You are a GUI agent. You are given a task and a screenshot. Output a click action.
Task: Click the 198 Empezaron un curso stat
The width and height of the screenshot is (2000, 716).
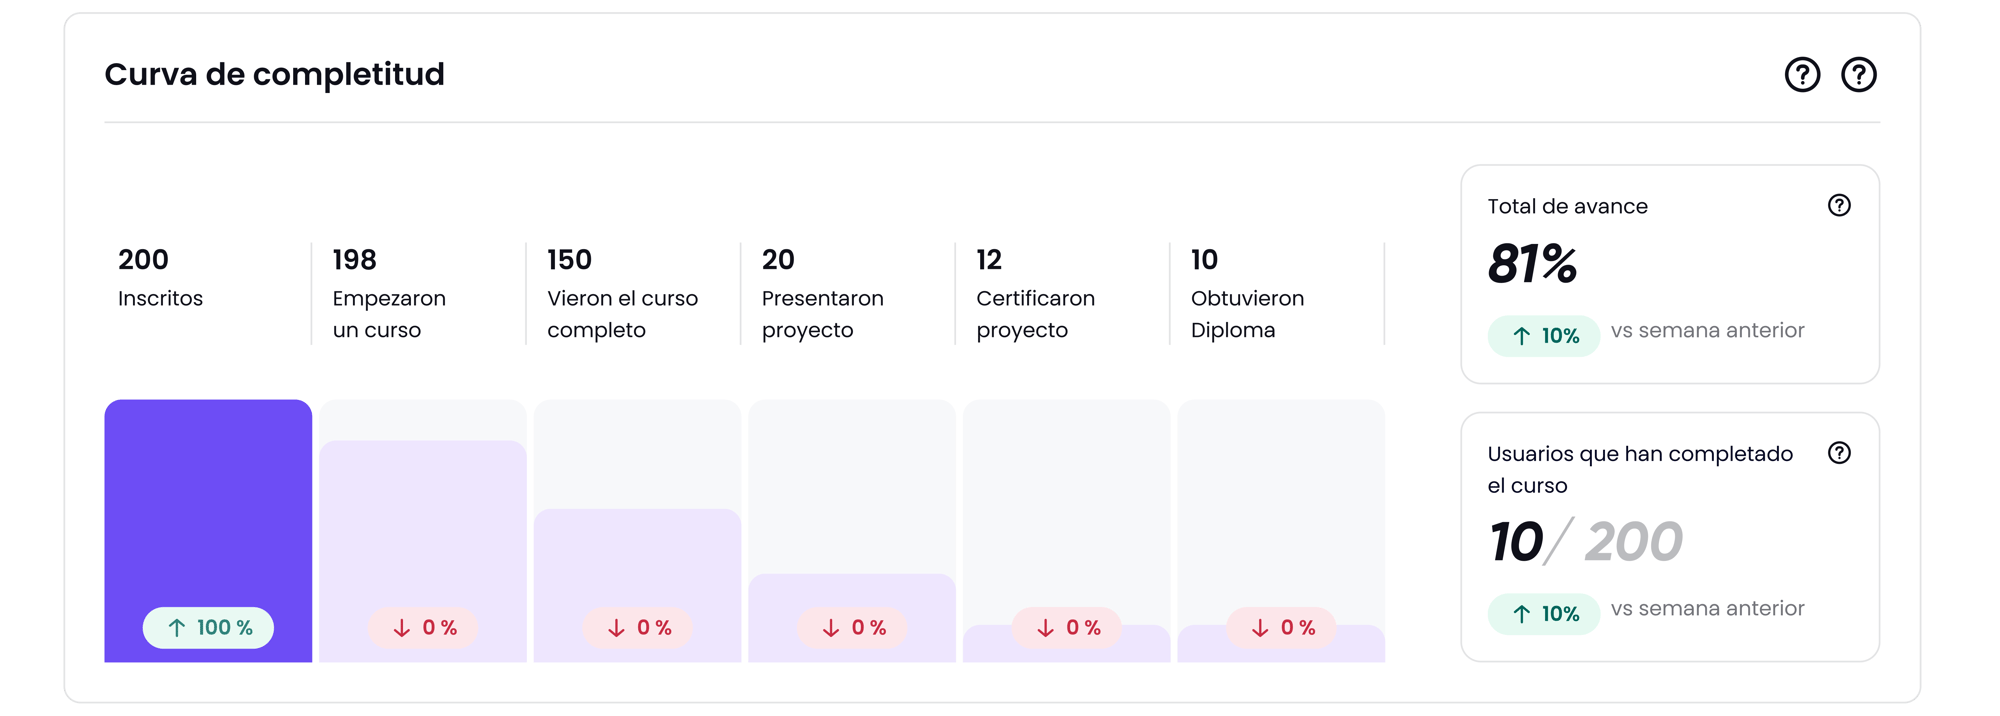tap(389, 293)
